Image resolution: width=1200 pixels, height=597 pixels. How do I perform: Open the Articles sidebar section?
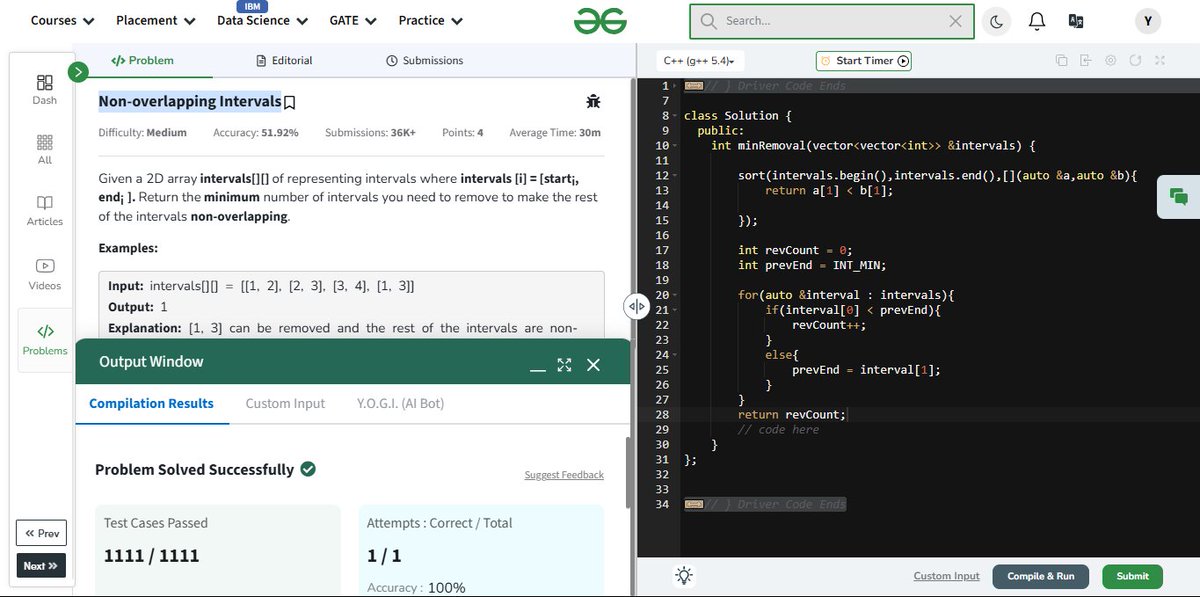pos(44,211)
